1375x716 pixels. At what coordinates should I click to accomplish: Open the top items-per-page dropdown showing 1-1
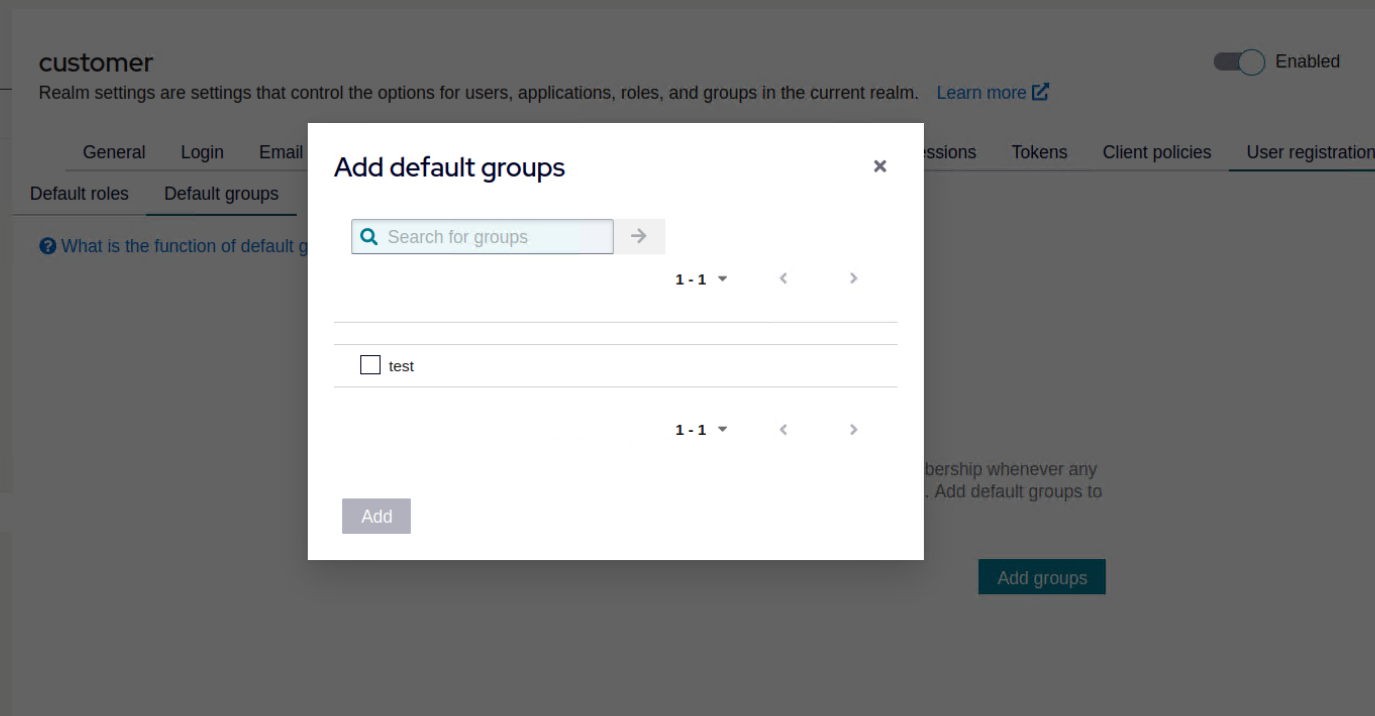[700, 278]
